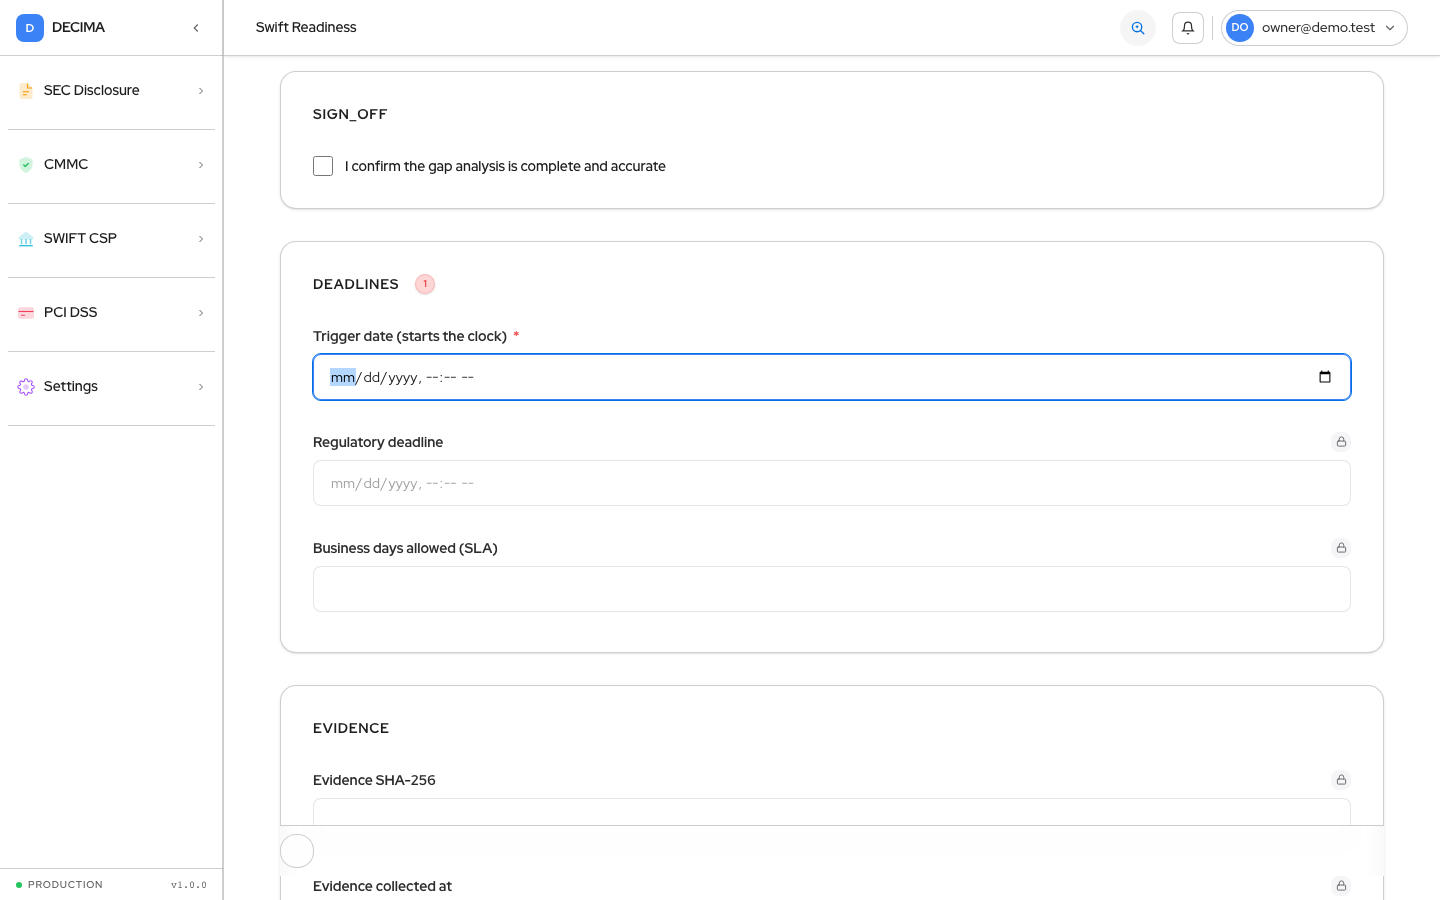Click the Business days allowed field

coord(832,589)
